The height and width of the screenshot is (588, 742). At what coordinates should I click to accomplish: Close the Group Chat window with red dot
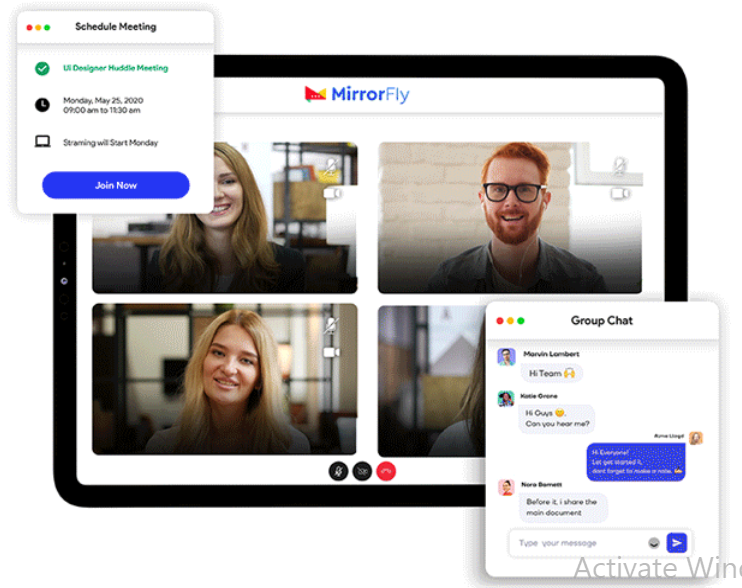(x=500, y=321)
